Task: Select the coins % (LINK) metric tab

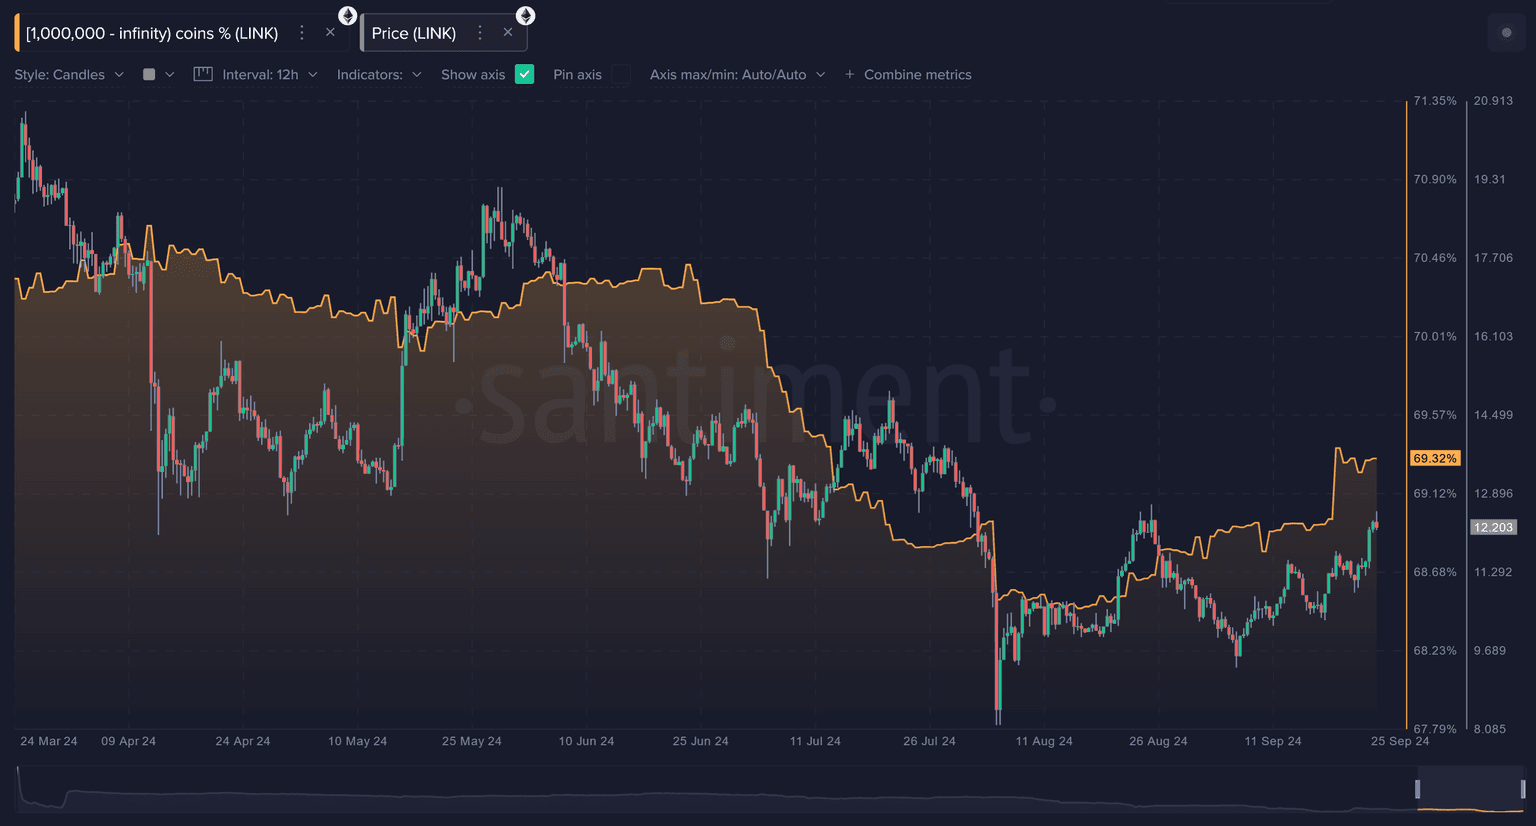Action: coord(152,33)
